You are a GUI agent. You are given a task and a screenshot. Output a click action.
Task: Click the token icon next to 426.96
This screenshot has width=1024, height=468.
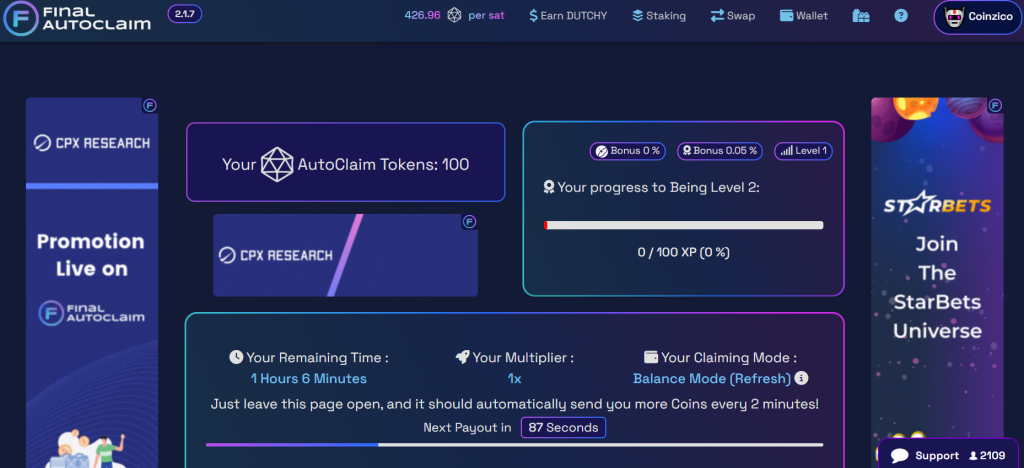(x=454, y=16)
